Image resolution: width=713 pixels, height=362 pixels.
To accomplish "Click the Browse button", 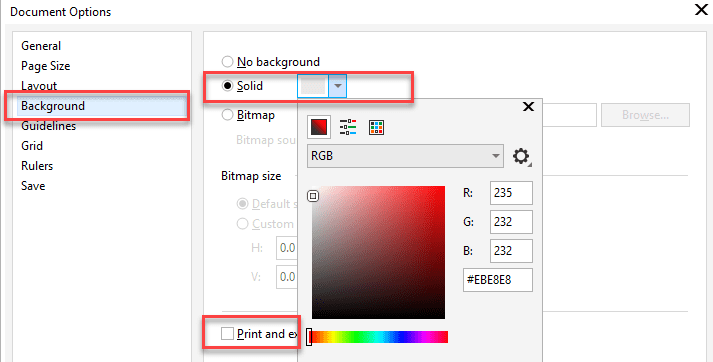I will [x=645, y=115].
